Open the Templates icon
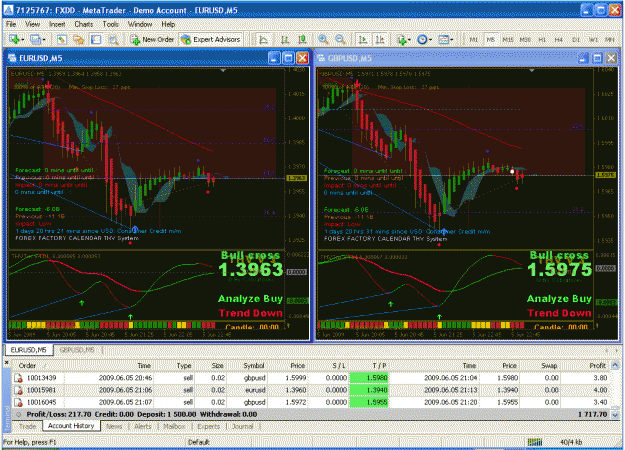This screenshot has width=625, height=450. point(443,39)
